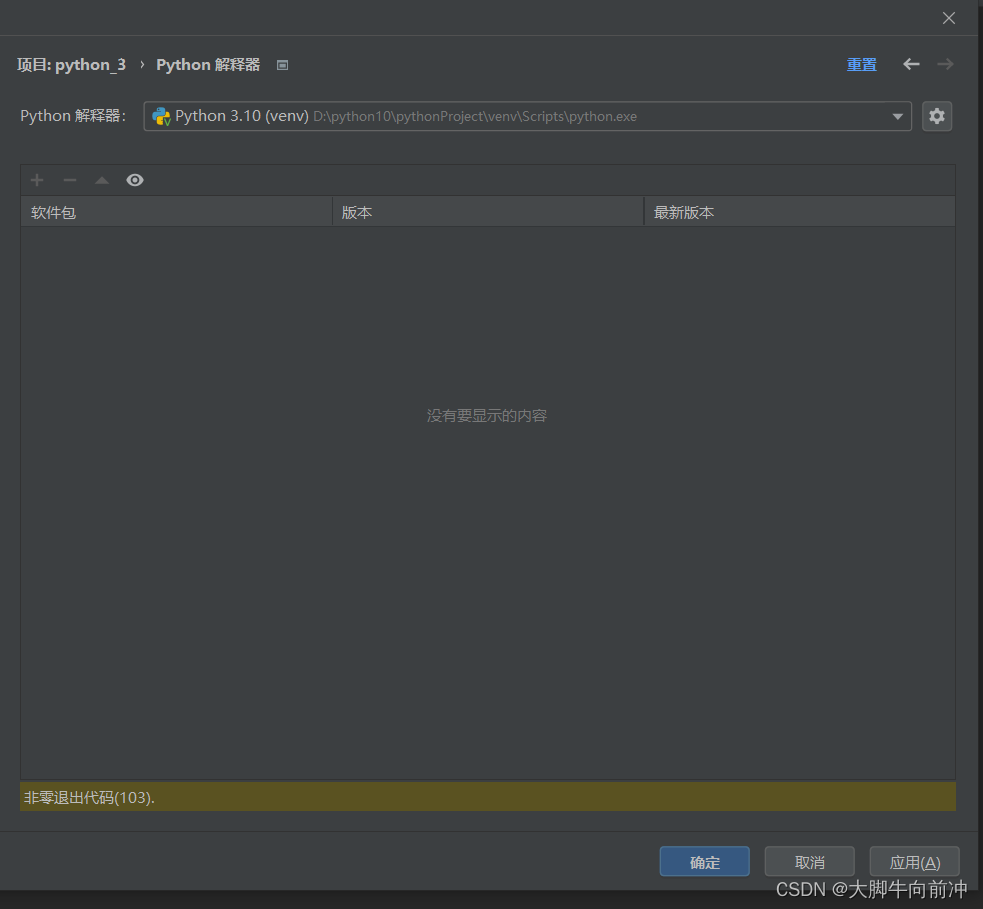
Task: Click the 重置 reset link
Action: [861, 65]
